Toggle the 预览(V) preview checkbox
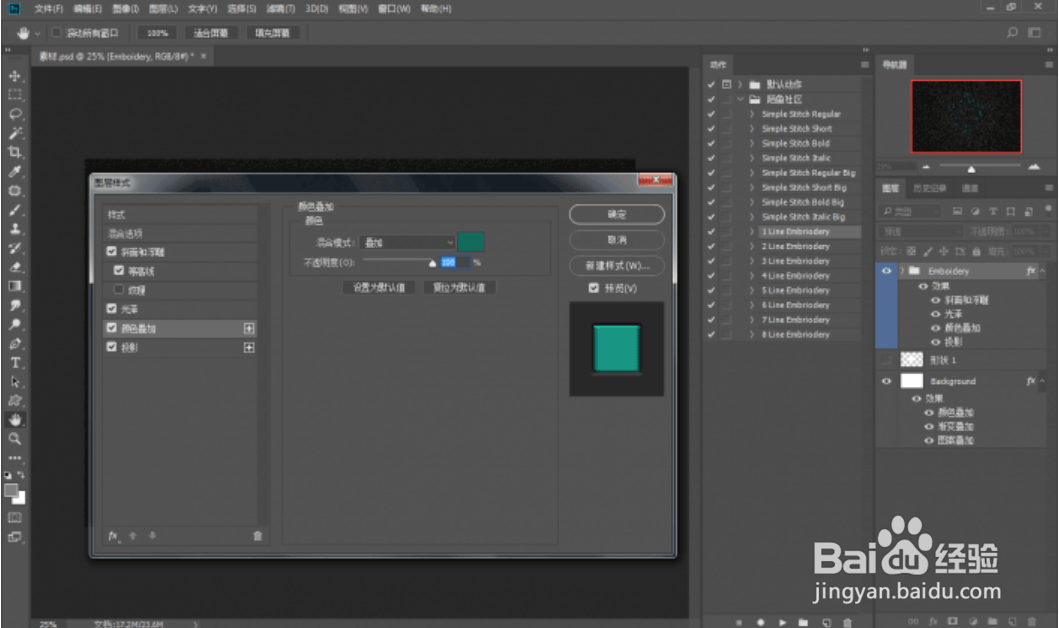Image resolution: width=1059 pixels, height=628 pixels. click(594, 288)
